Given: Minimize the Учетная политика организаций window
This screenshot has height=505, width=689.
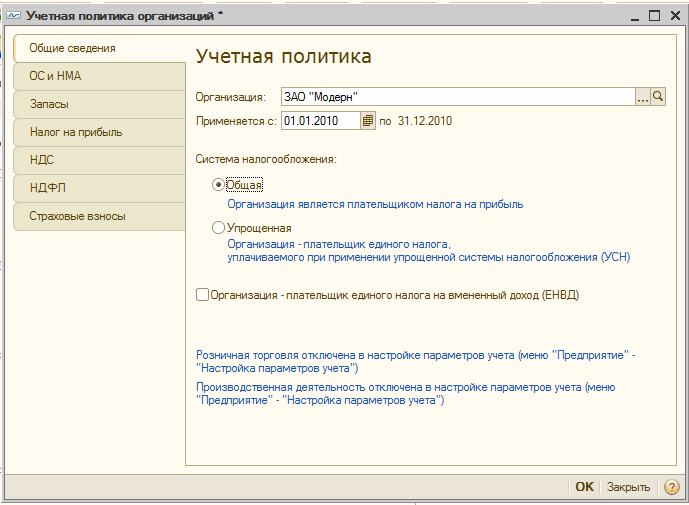Looking at the screenshot, I should 635,17.
